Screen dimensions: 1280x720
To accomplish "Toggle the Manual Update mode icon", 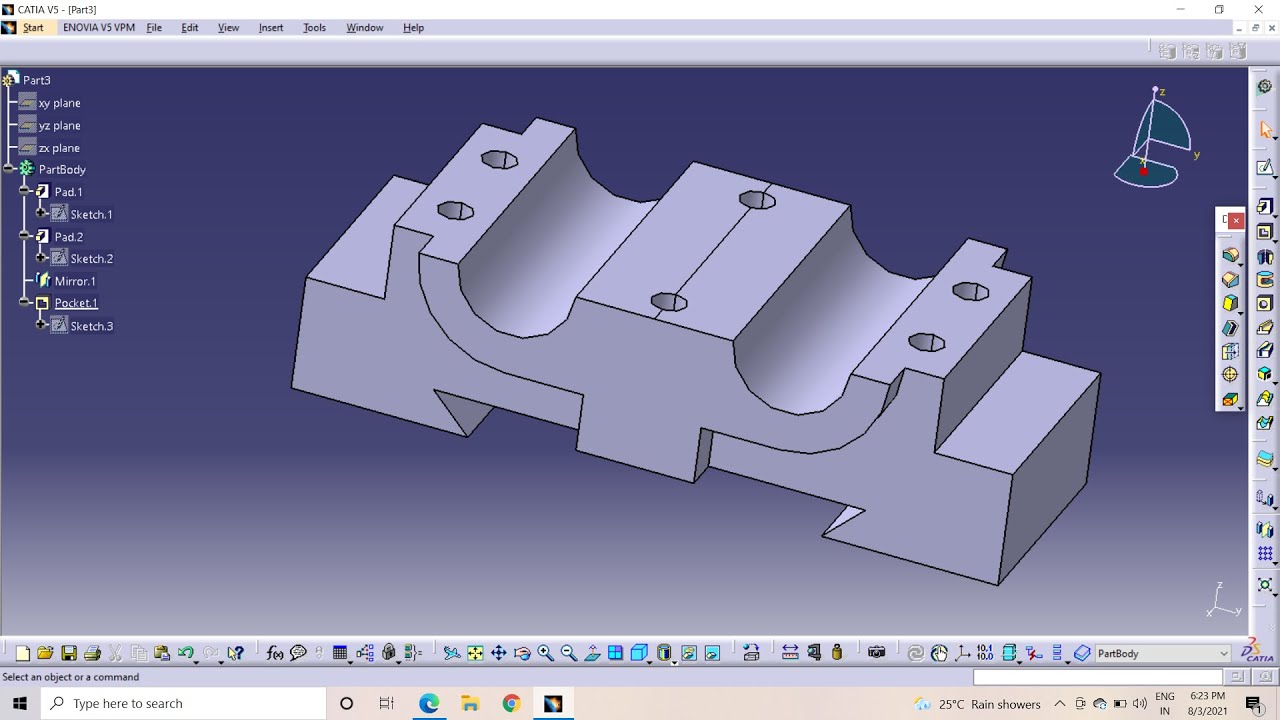I will point(939,653).
